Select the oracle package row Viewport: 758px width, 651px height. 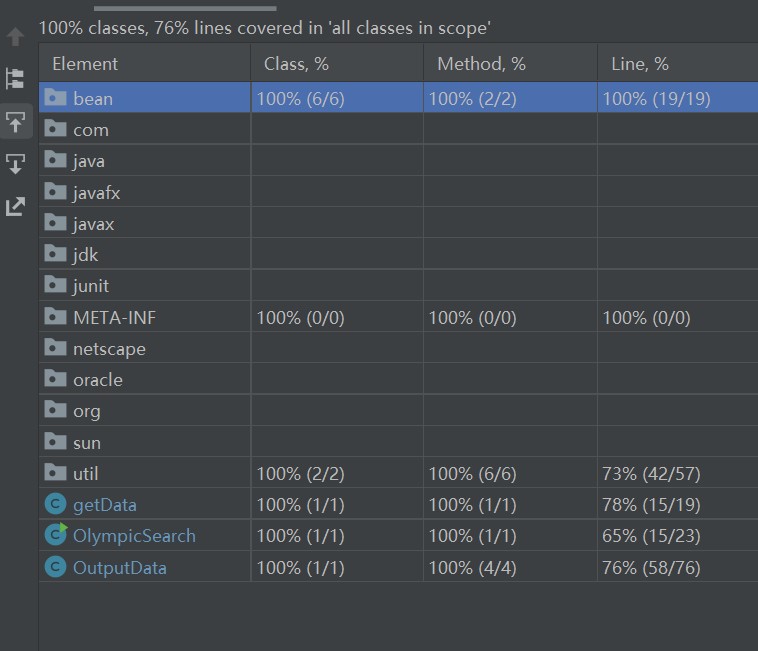pyautogui.click(x=398, y=379)
